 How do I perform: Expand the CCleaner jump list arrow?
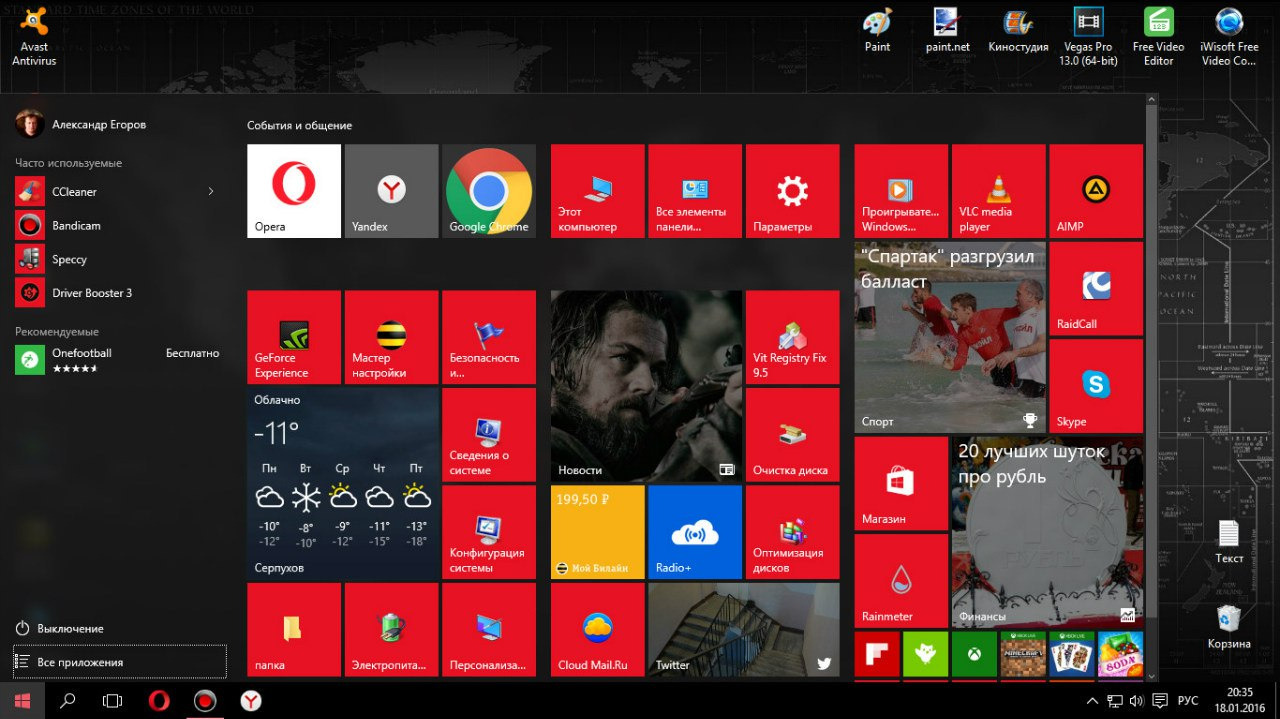tap(211, 191)
